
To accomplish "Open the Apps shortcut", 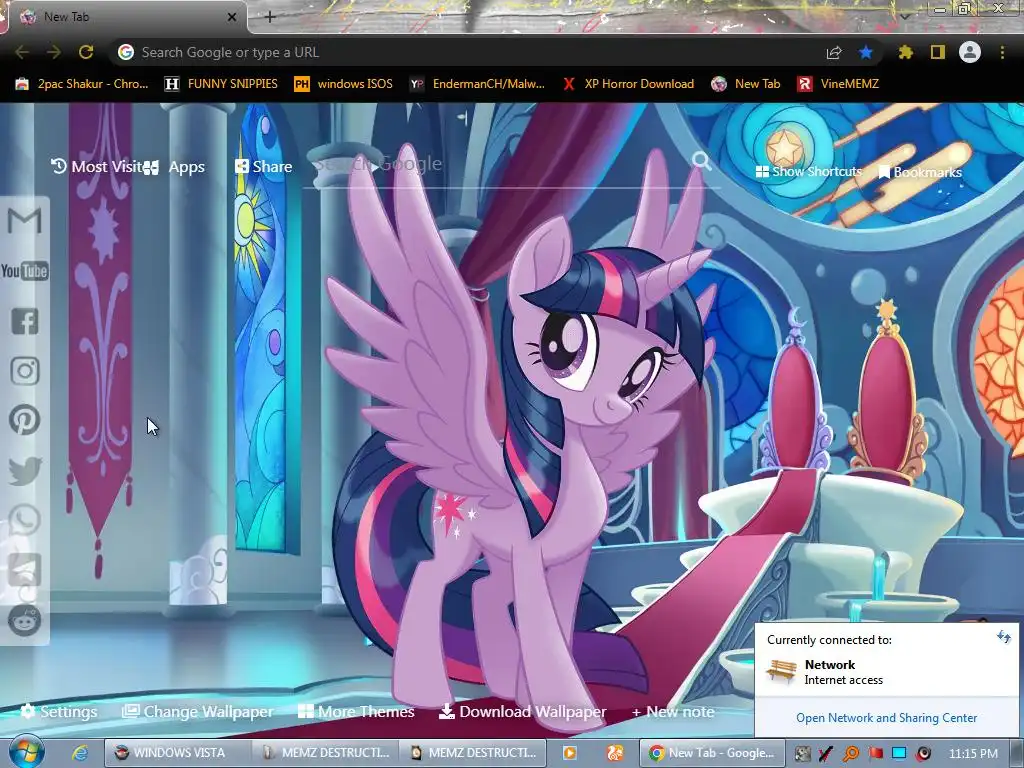I will coord(175,167).
